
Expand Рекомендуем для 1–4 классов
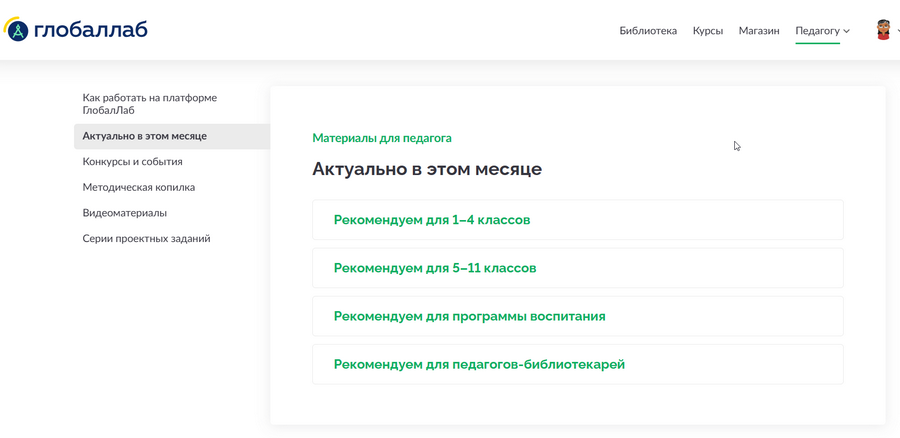click(578, 220)
